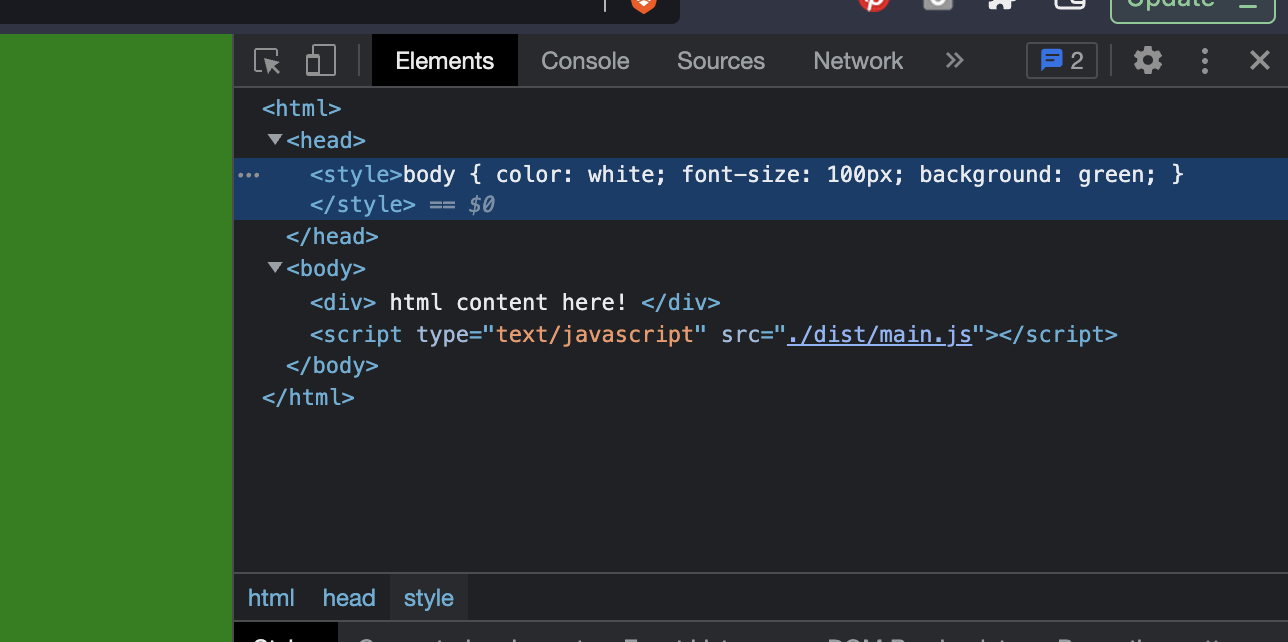Click the style breadcrumb

[429, 598]
